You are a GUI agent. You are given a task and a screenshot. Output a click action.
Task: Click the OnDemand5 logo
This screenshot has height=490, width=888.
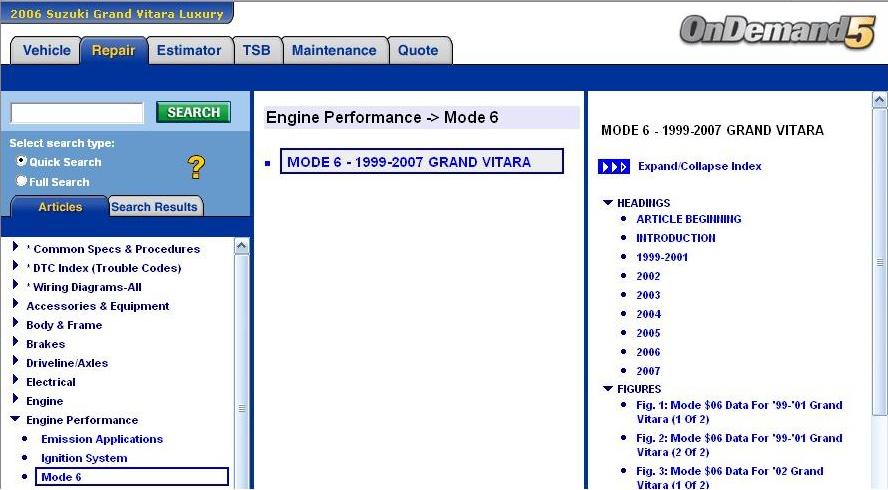tap(776, 32)
